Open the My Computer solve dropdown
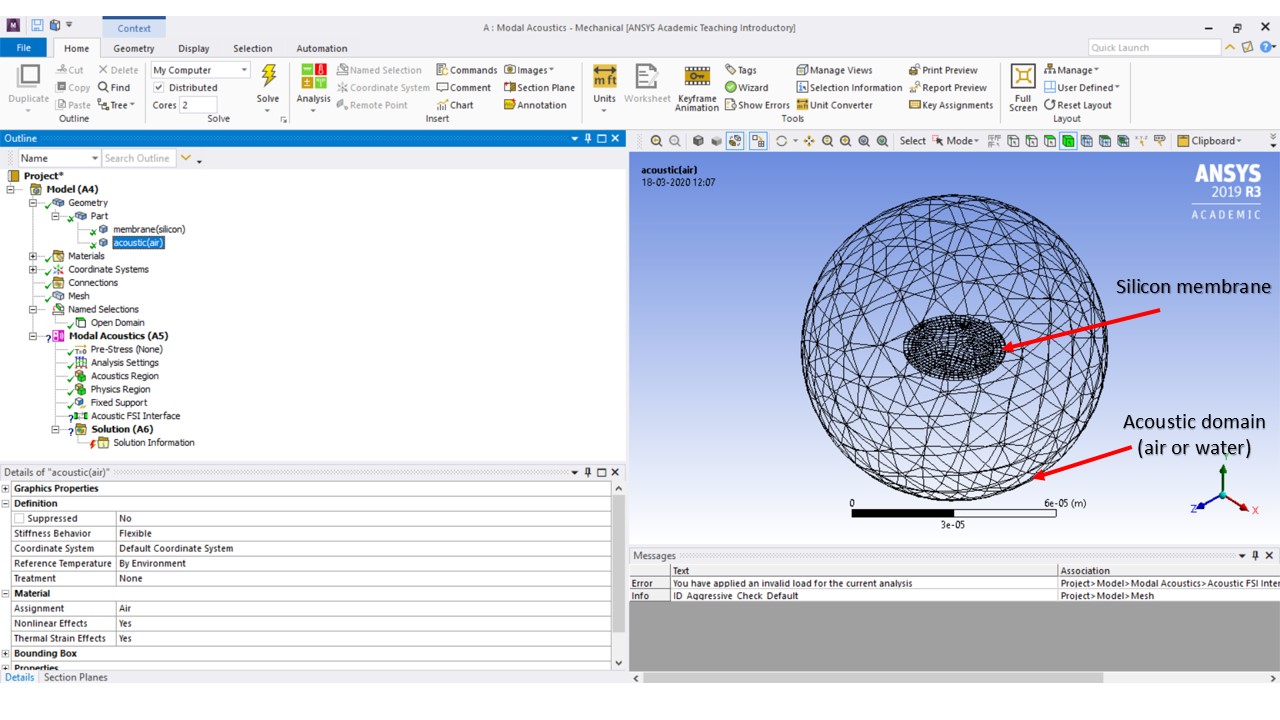The width and height of the screenshot is (1280, 720). point(200,70)
